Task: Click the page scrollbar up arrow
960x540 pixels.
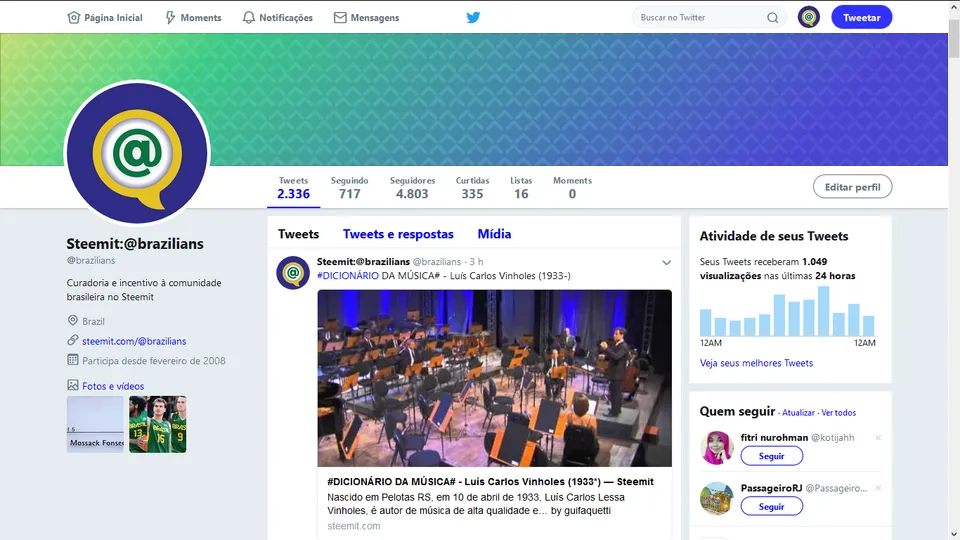Action: click(x=954, y=5)
